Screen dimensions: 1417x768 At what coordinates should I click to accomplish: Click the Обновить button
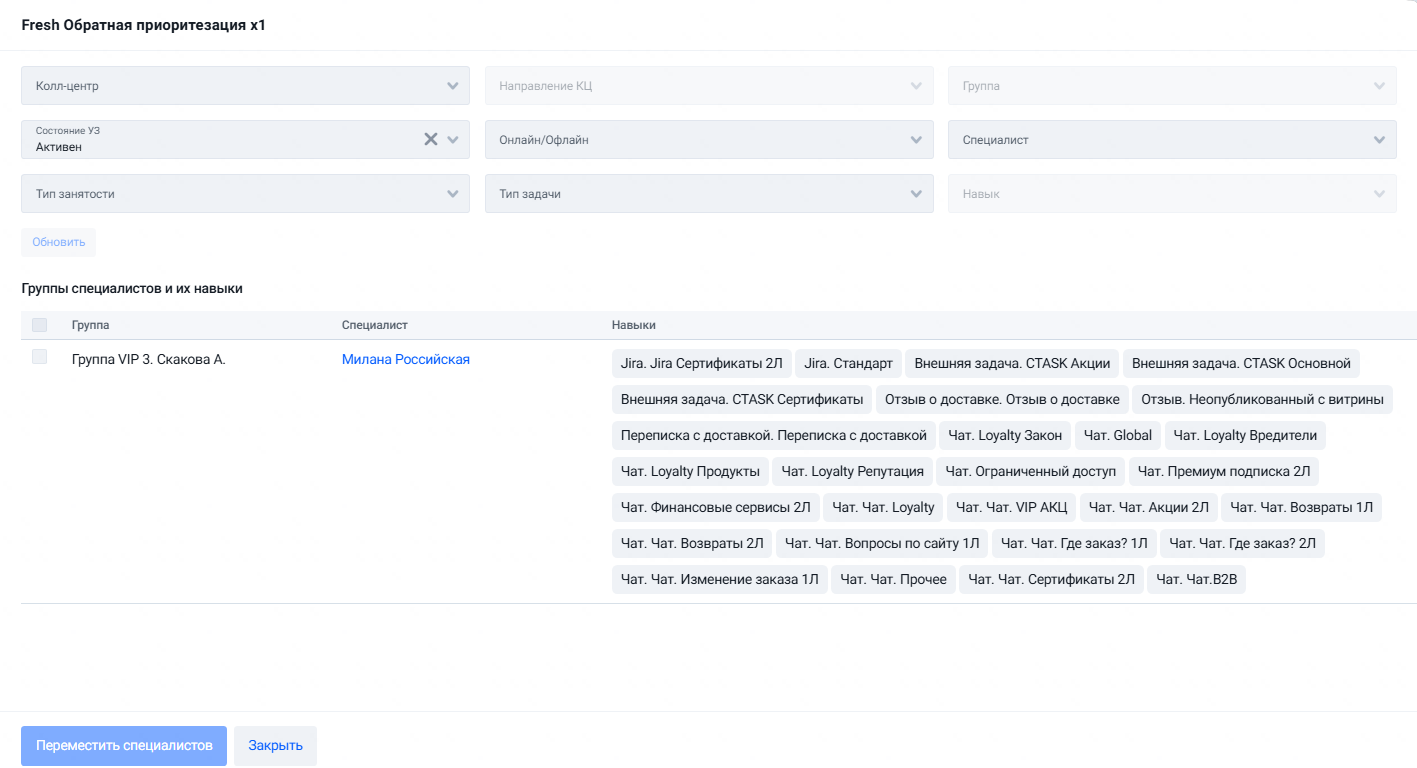[59, 242]
